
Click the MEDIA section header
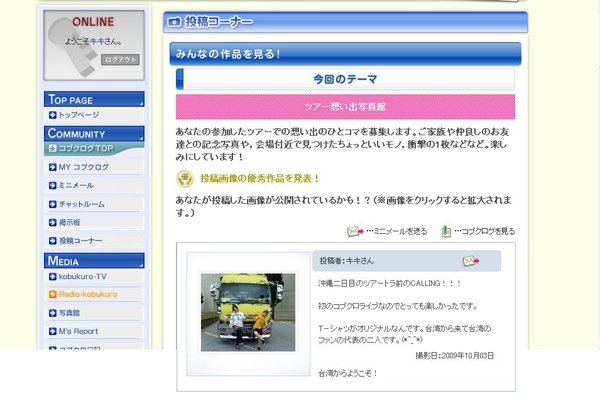[94, 261]
